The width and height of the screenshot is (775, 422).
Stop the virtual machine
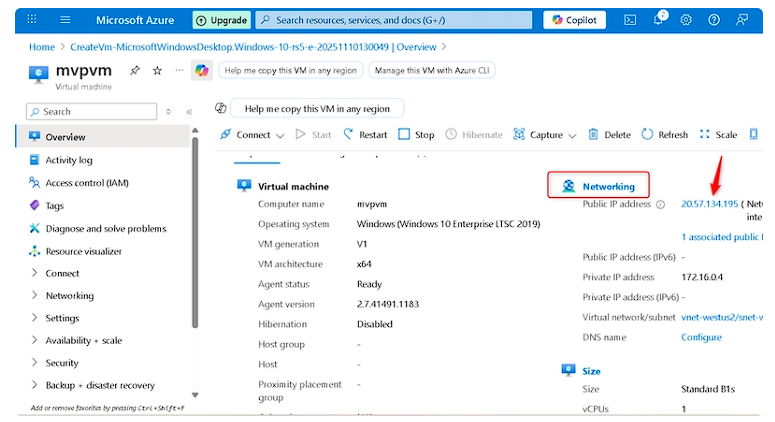click(416, 135)
